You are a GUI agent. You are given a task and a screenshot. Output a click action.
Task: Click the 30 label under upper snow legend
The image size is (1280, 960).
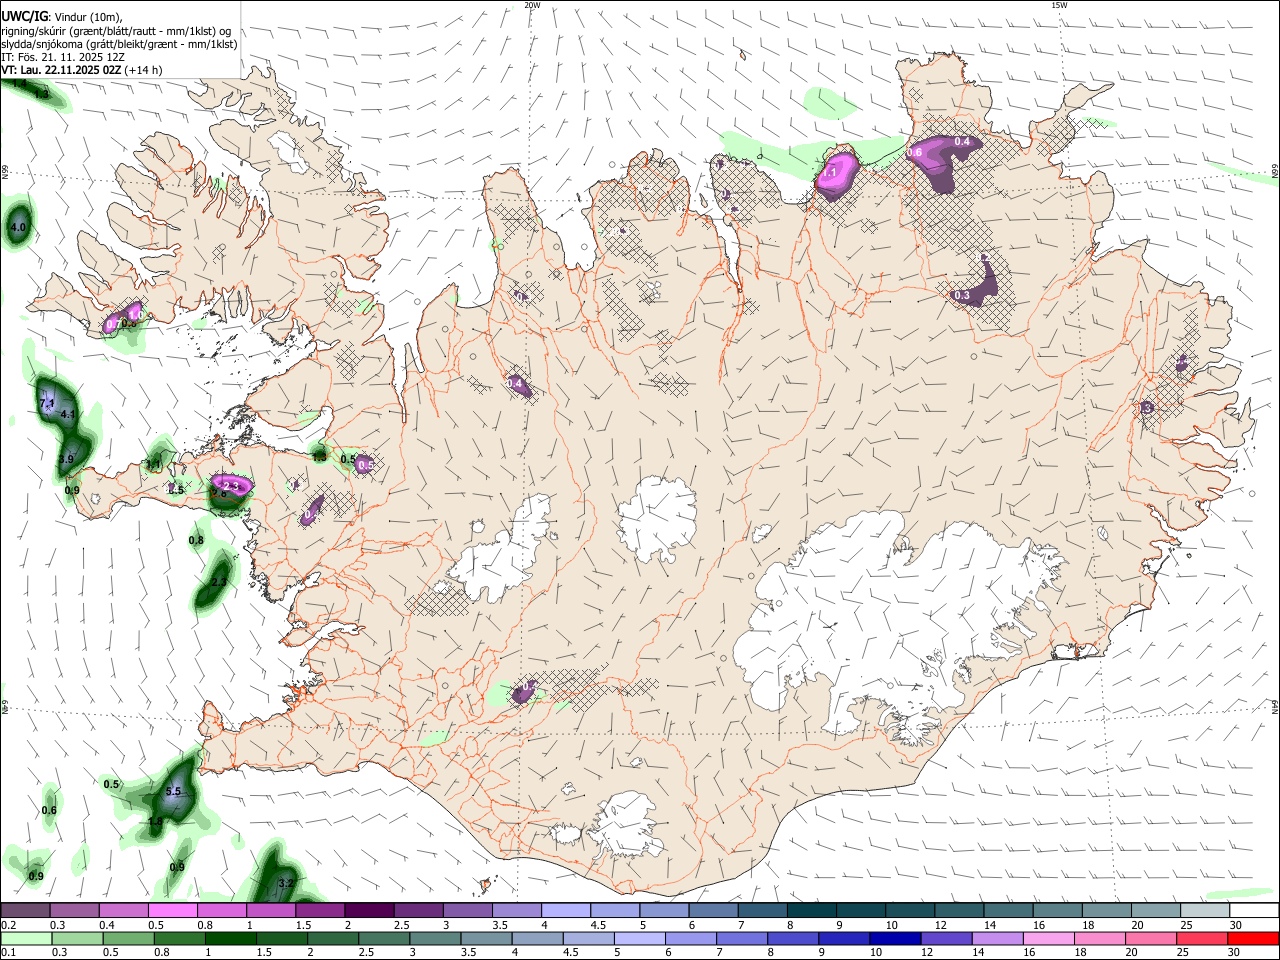coord(1235,925)
